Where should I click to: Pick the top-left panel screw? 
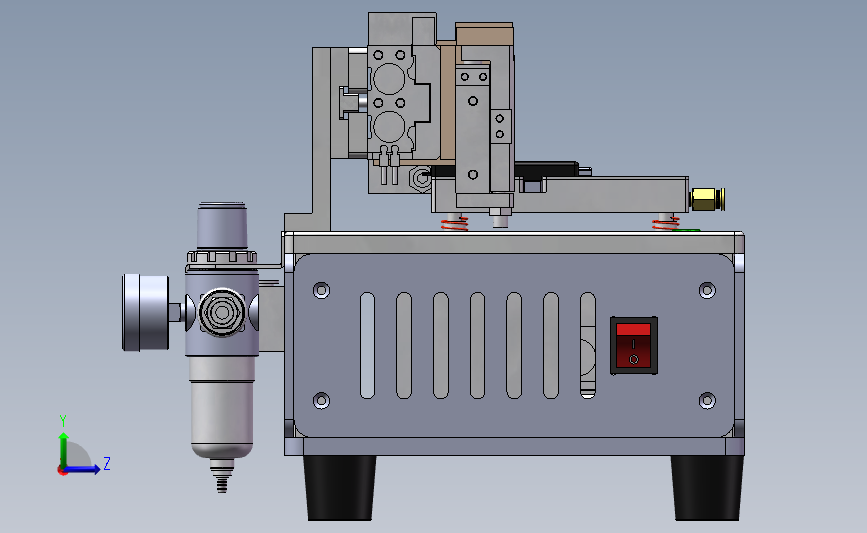[x=321, y=290]
